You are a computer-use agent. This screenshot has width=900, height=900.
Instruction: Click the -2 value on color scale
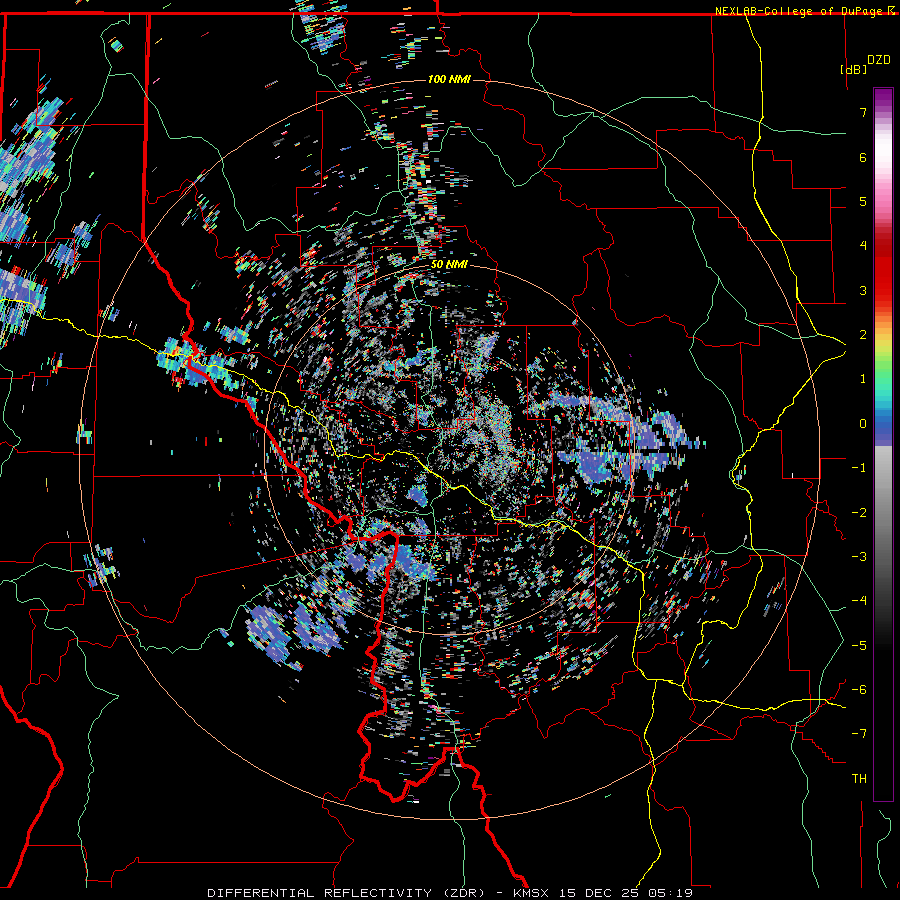click(x=859, y=513)
